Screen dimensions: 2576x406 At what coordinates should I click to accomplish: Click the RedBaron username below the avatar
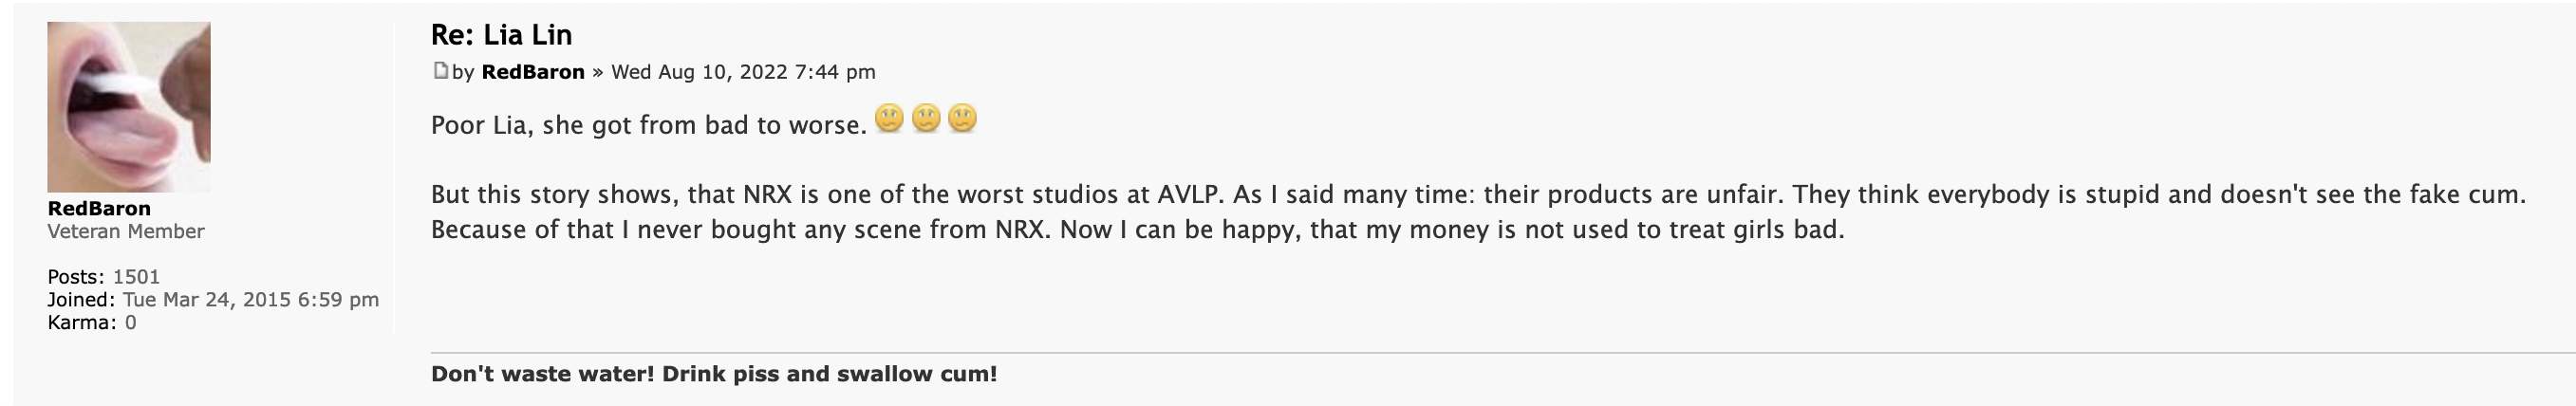coord(99,208)
